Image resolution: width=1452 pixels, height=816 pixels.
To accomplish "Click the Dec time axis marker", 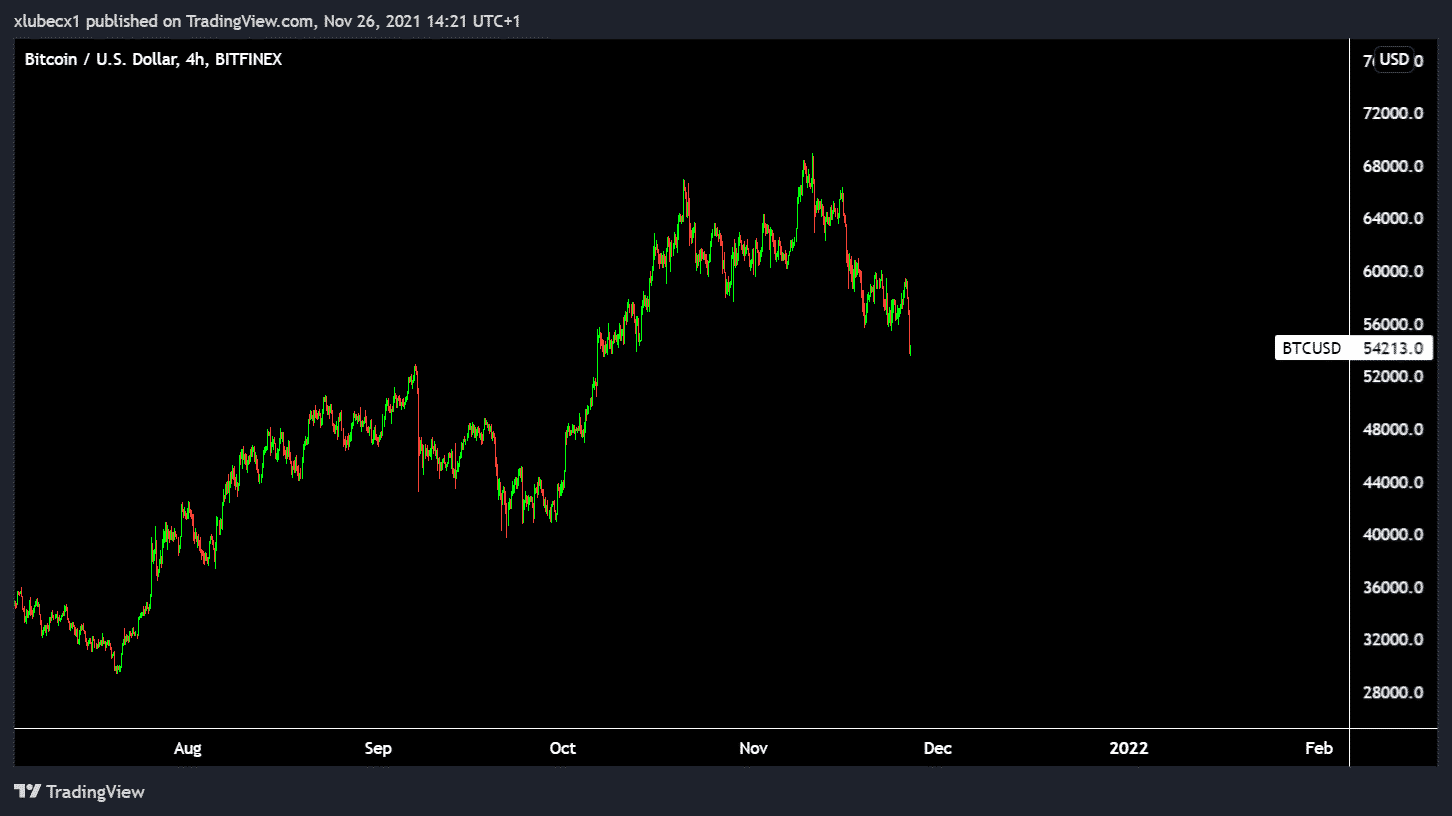I will point(938,748).
